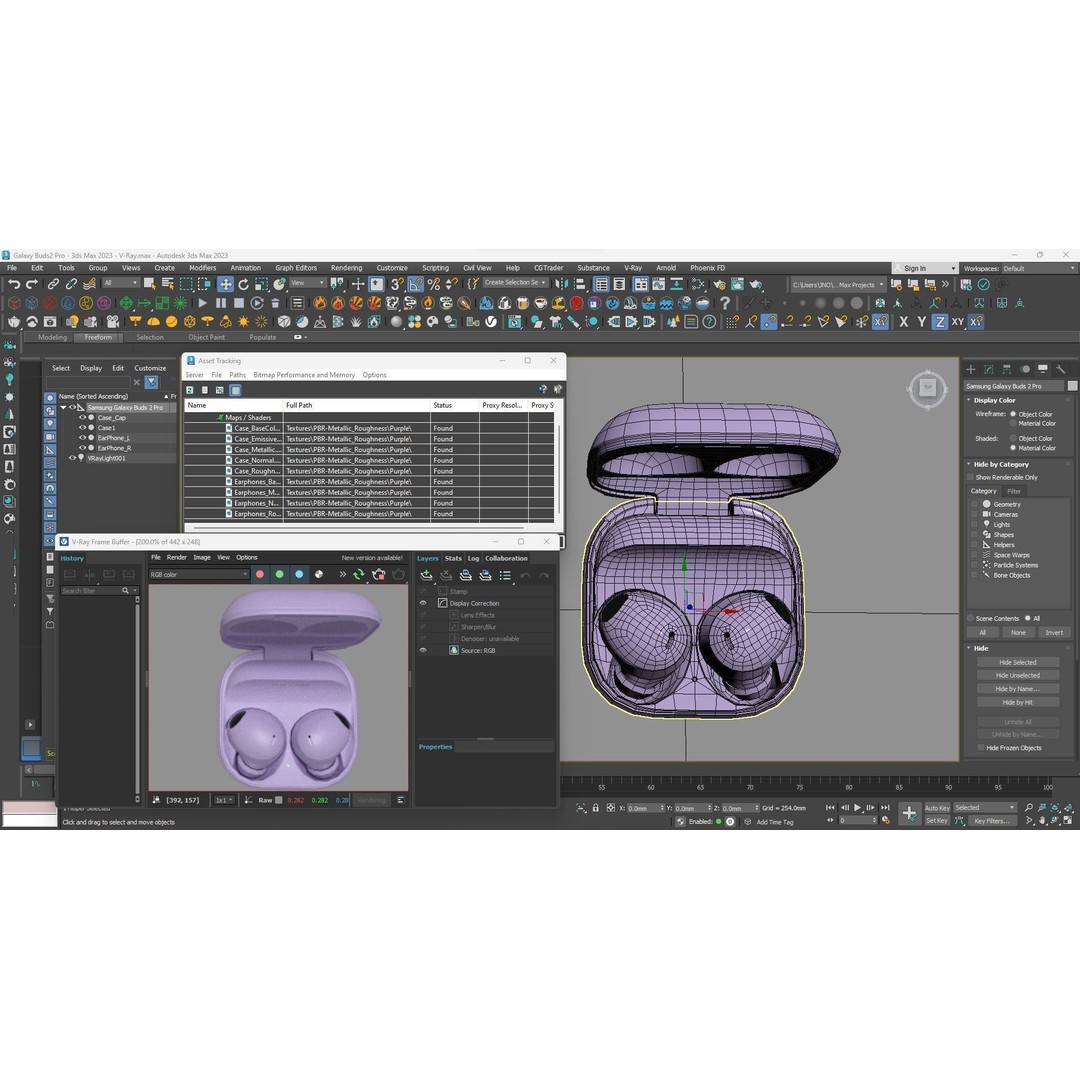Image resolution: width=1080 pixels, height=1080 pixels.
Task: Restrict transform to XY plane
Action: (957, 322)
